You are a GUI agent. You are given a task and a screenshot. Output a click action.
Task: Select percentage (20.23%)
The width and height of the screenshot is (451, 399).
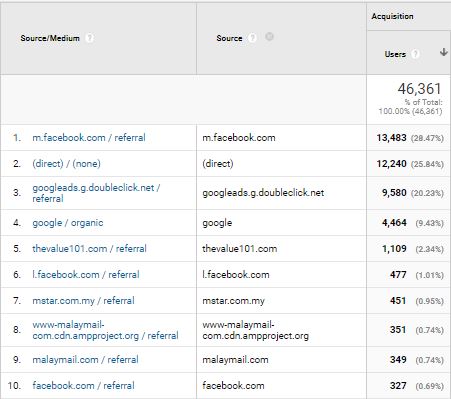tap(427, 193)
